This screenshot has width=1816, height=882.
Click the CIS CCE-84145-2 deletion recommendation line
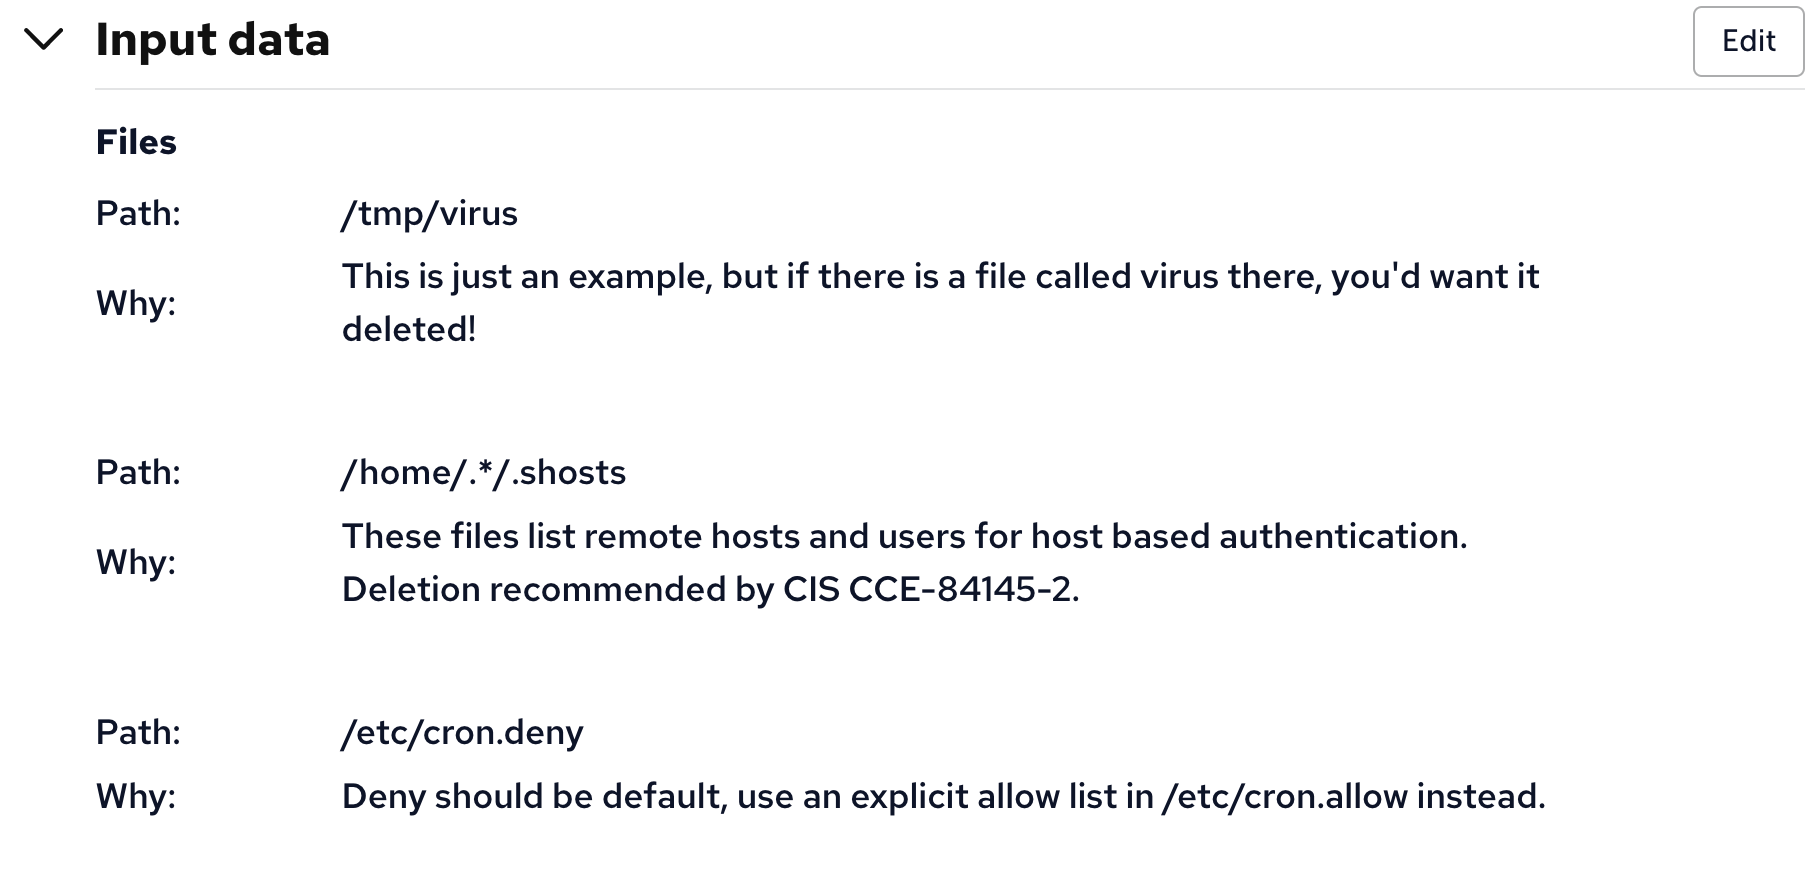(711, 589)
